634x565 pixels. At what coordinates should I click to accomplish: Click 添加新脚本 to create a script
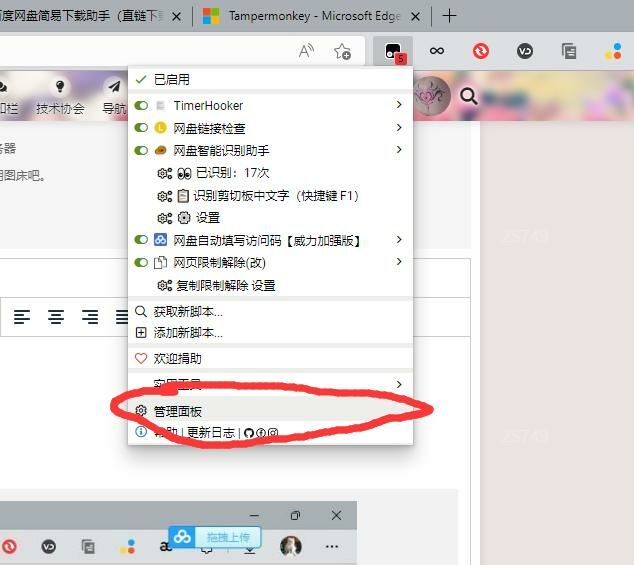click(x=188, y=332)
